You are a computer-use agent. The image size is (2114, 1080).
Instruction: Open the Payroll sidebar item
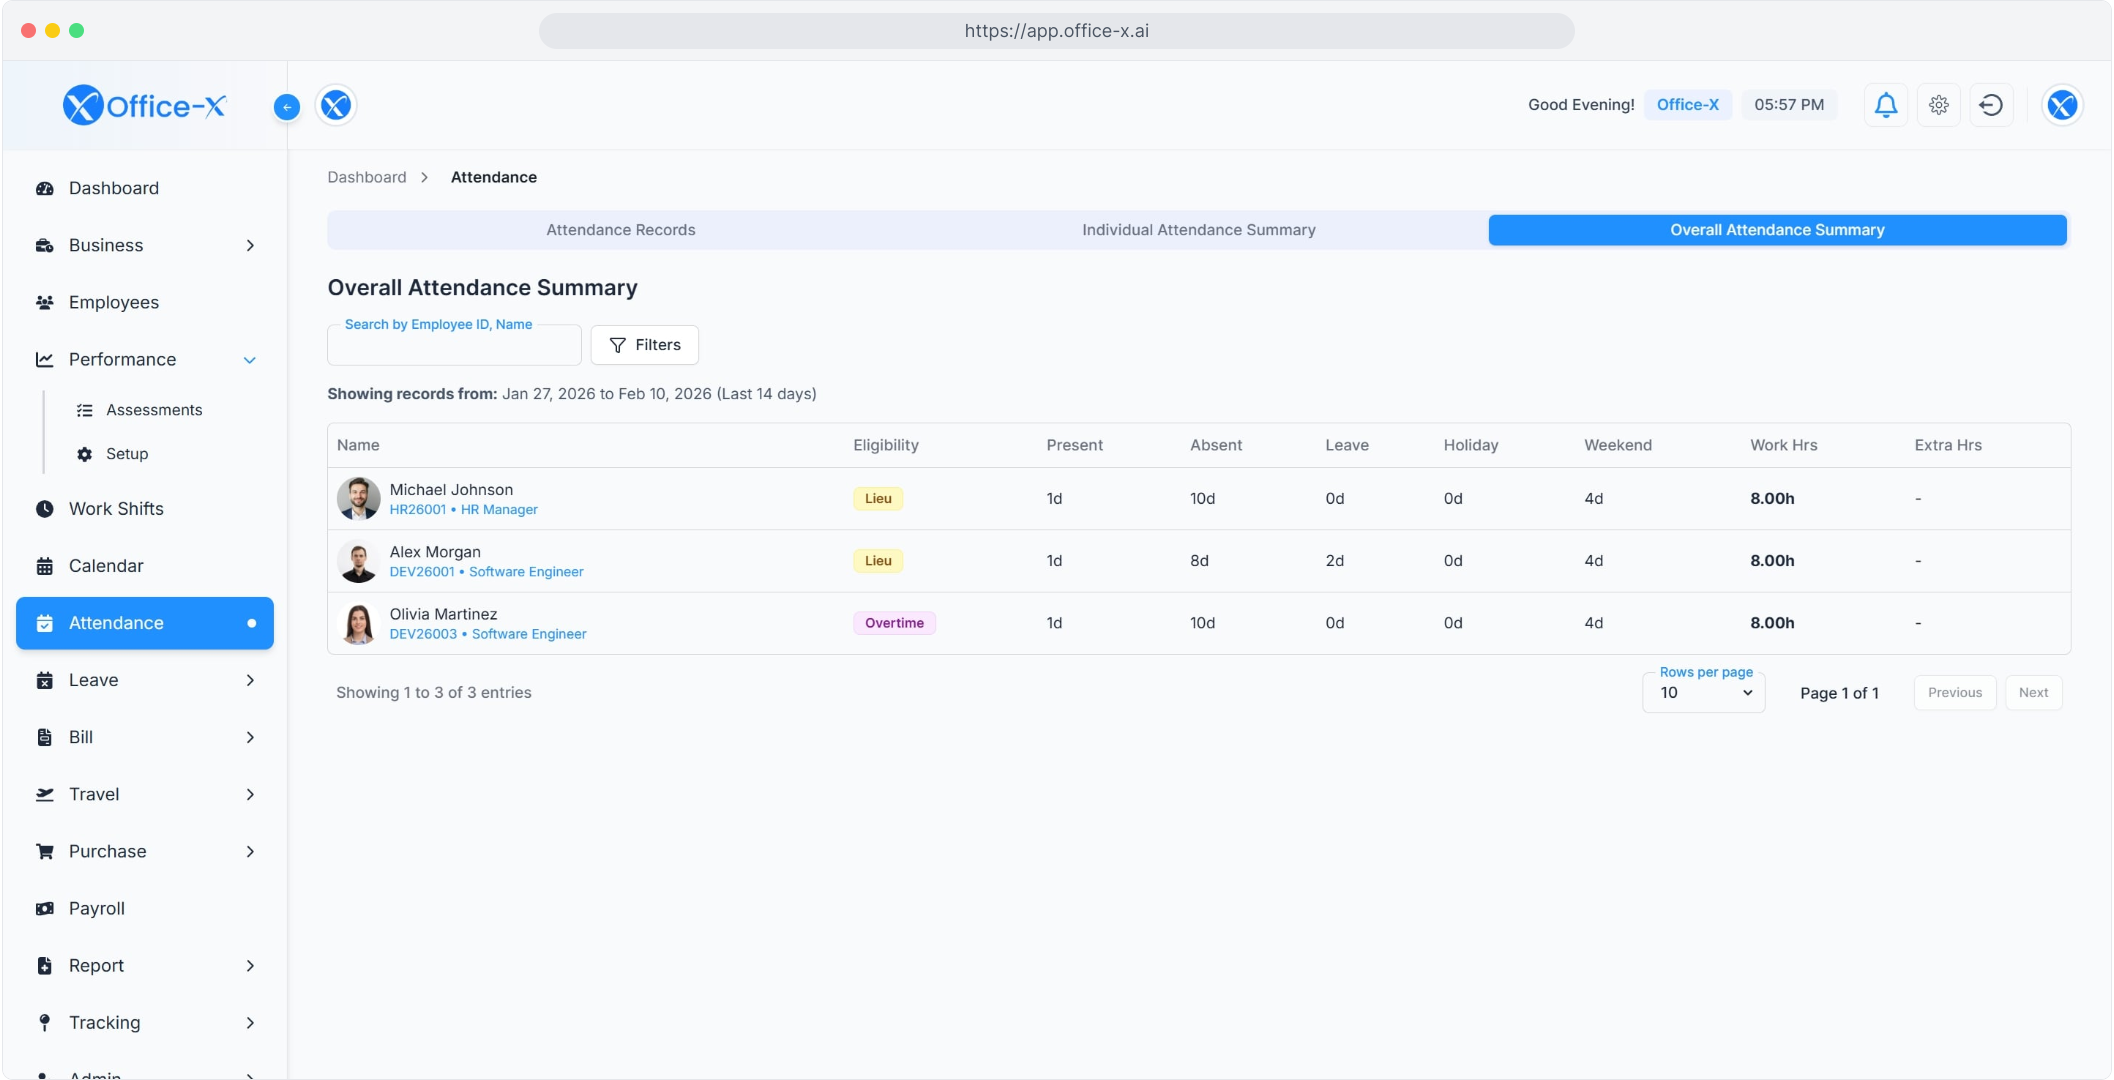(97, 908)
